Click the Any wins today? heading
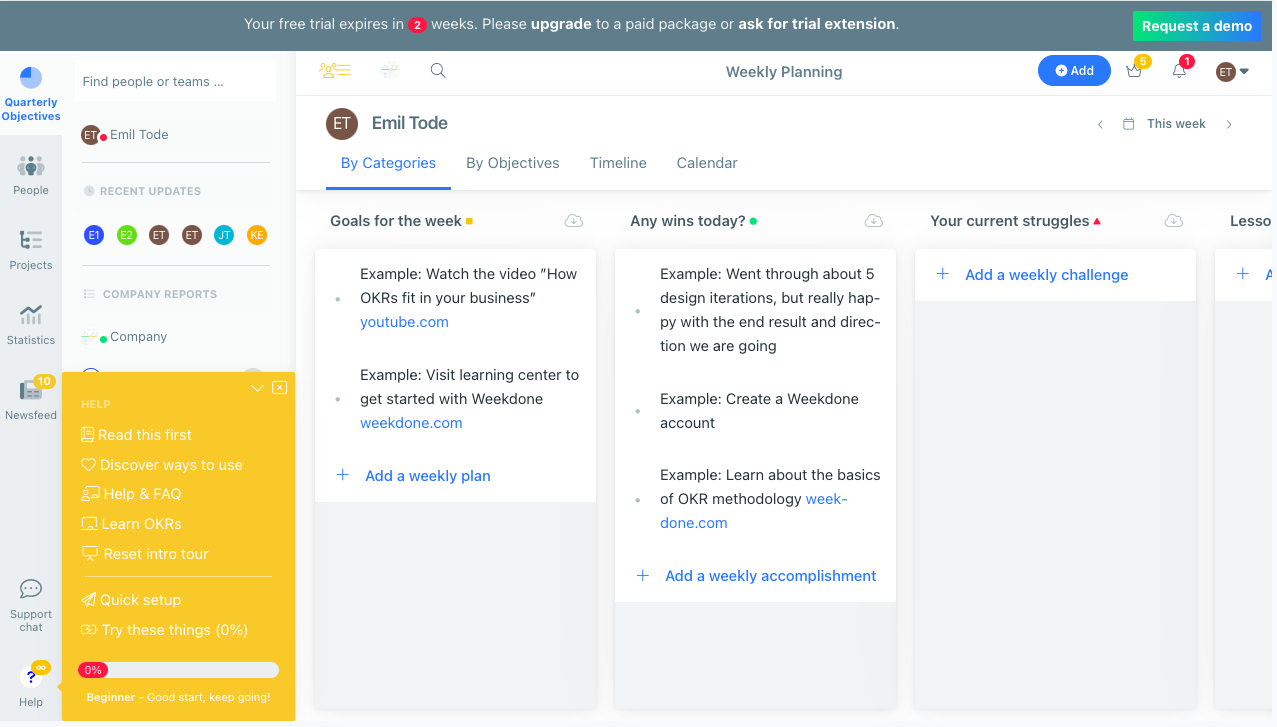 coord(688,221)
